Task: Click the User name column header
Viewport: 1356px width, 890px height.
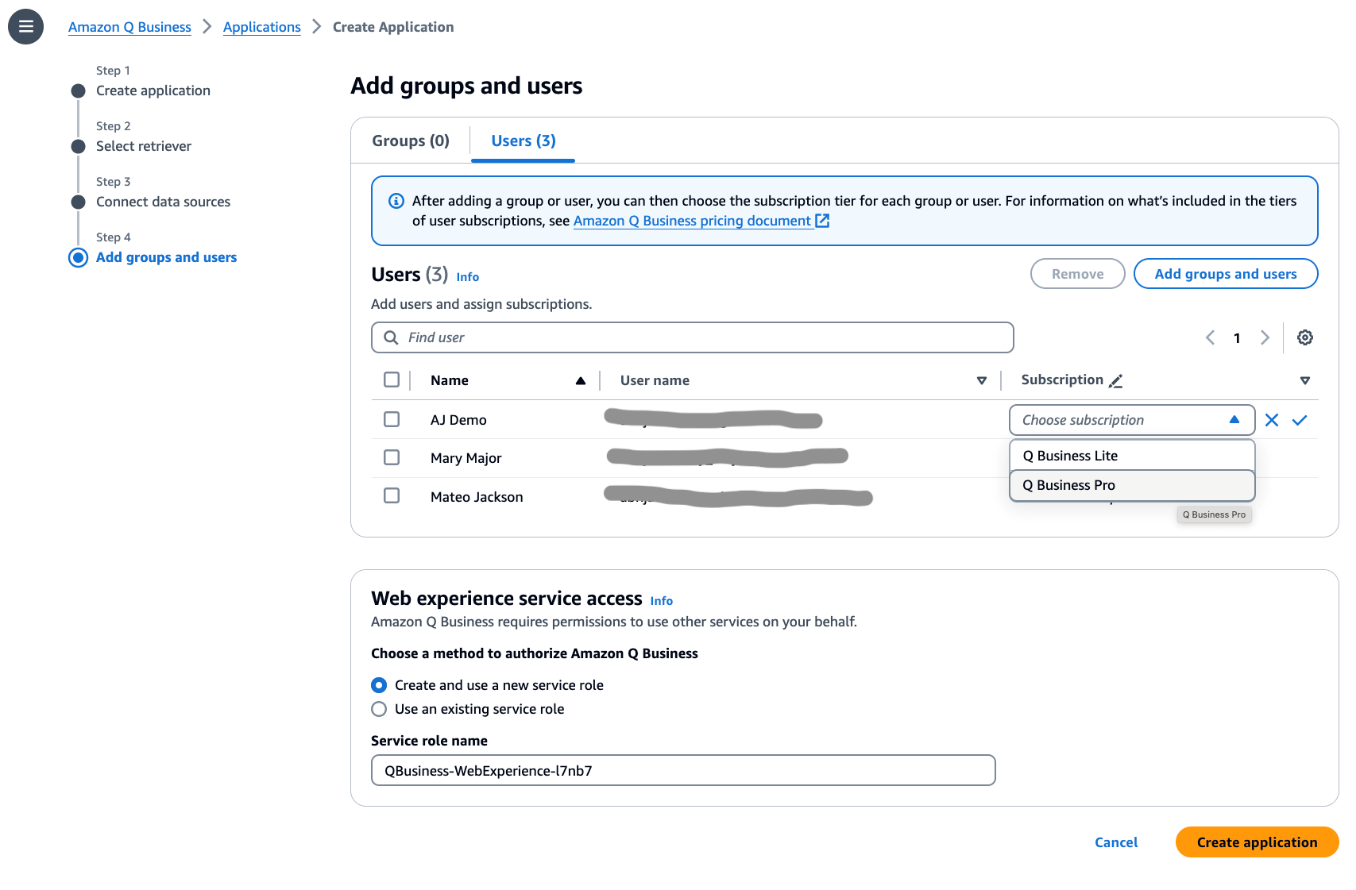Action: coord(655,381)
